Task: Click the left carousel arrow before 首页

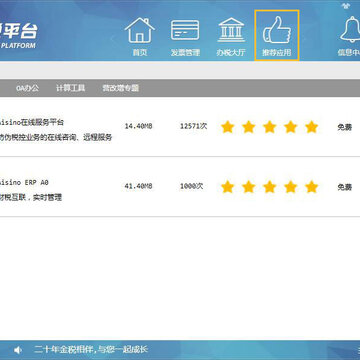Action: (112, 39)
